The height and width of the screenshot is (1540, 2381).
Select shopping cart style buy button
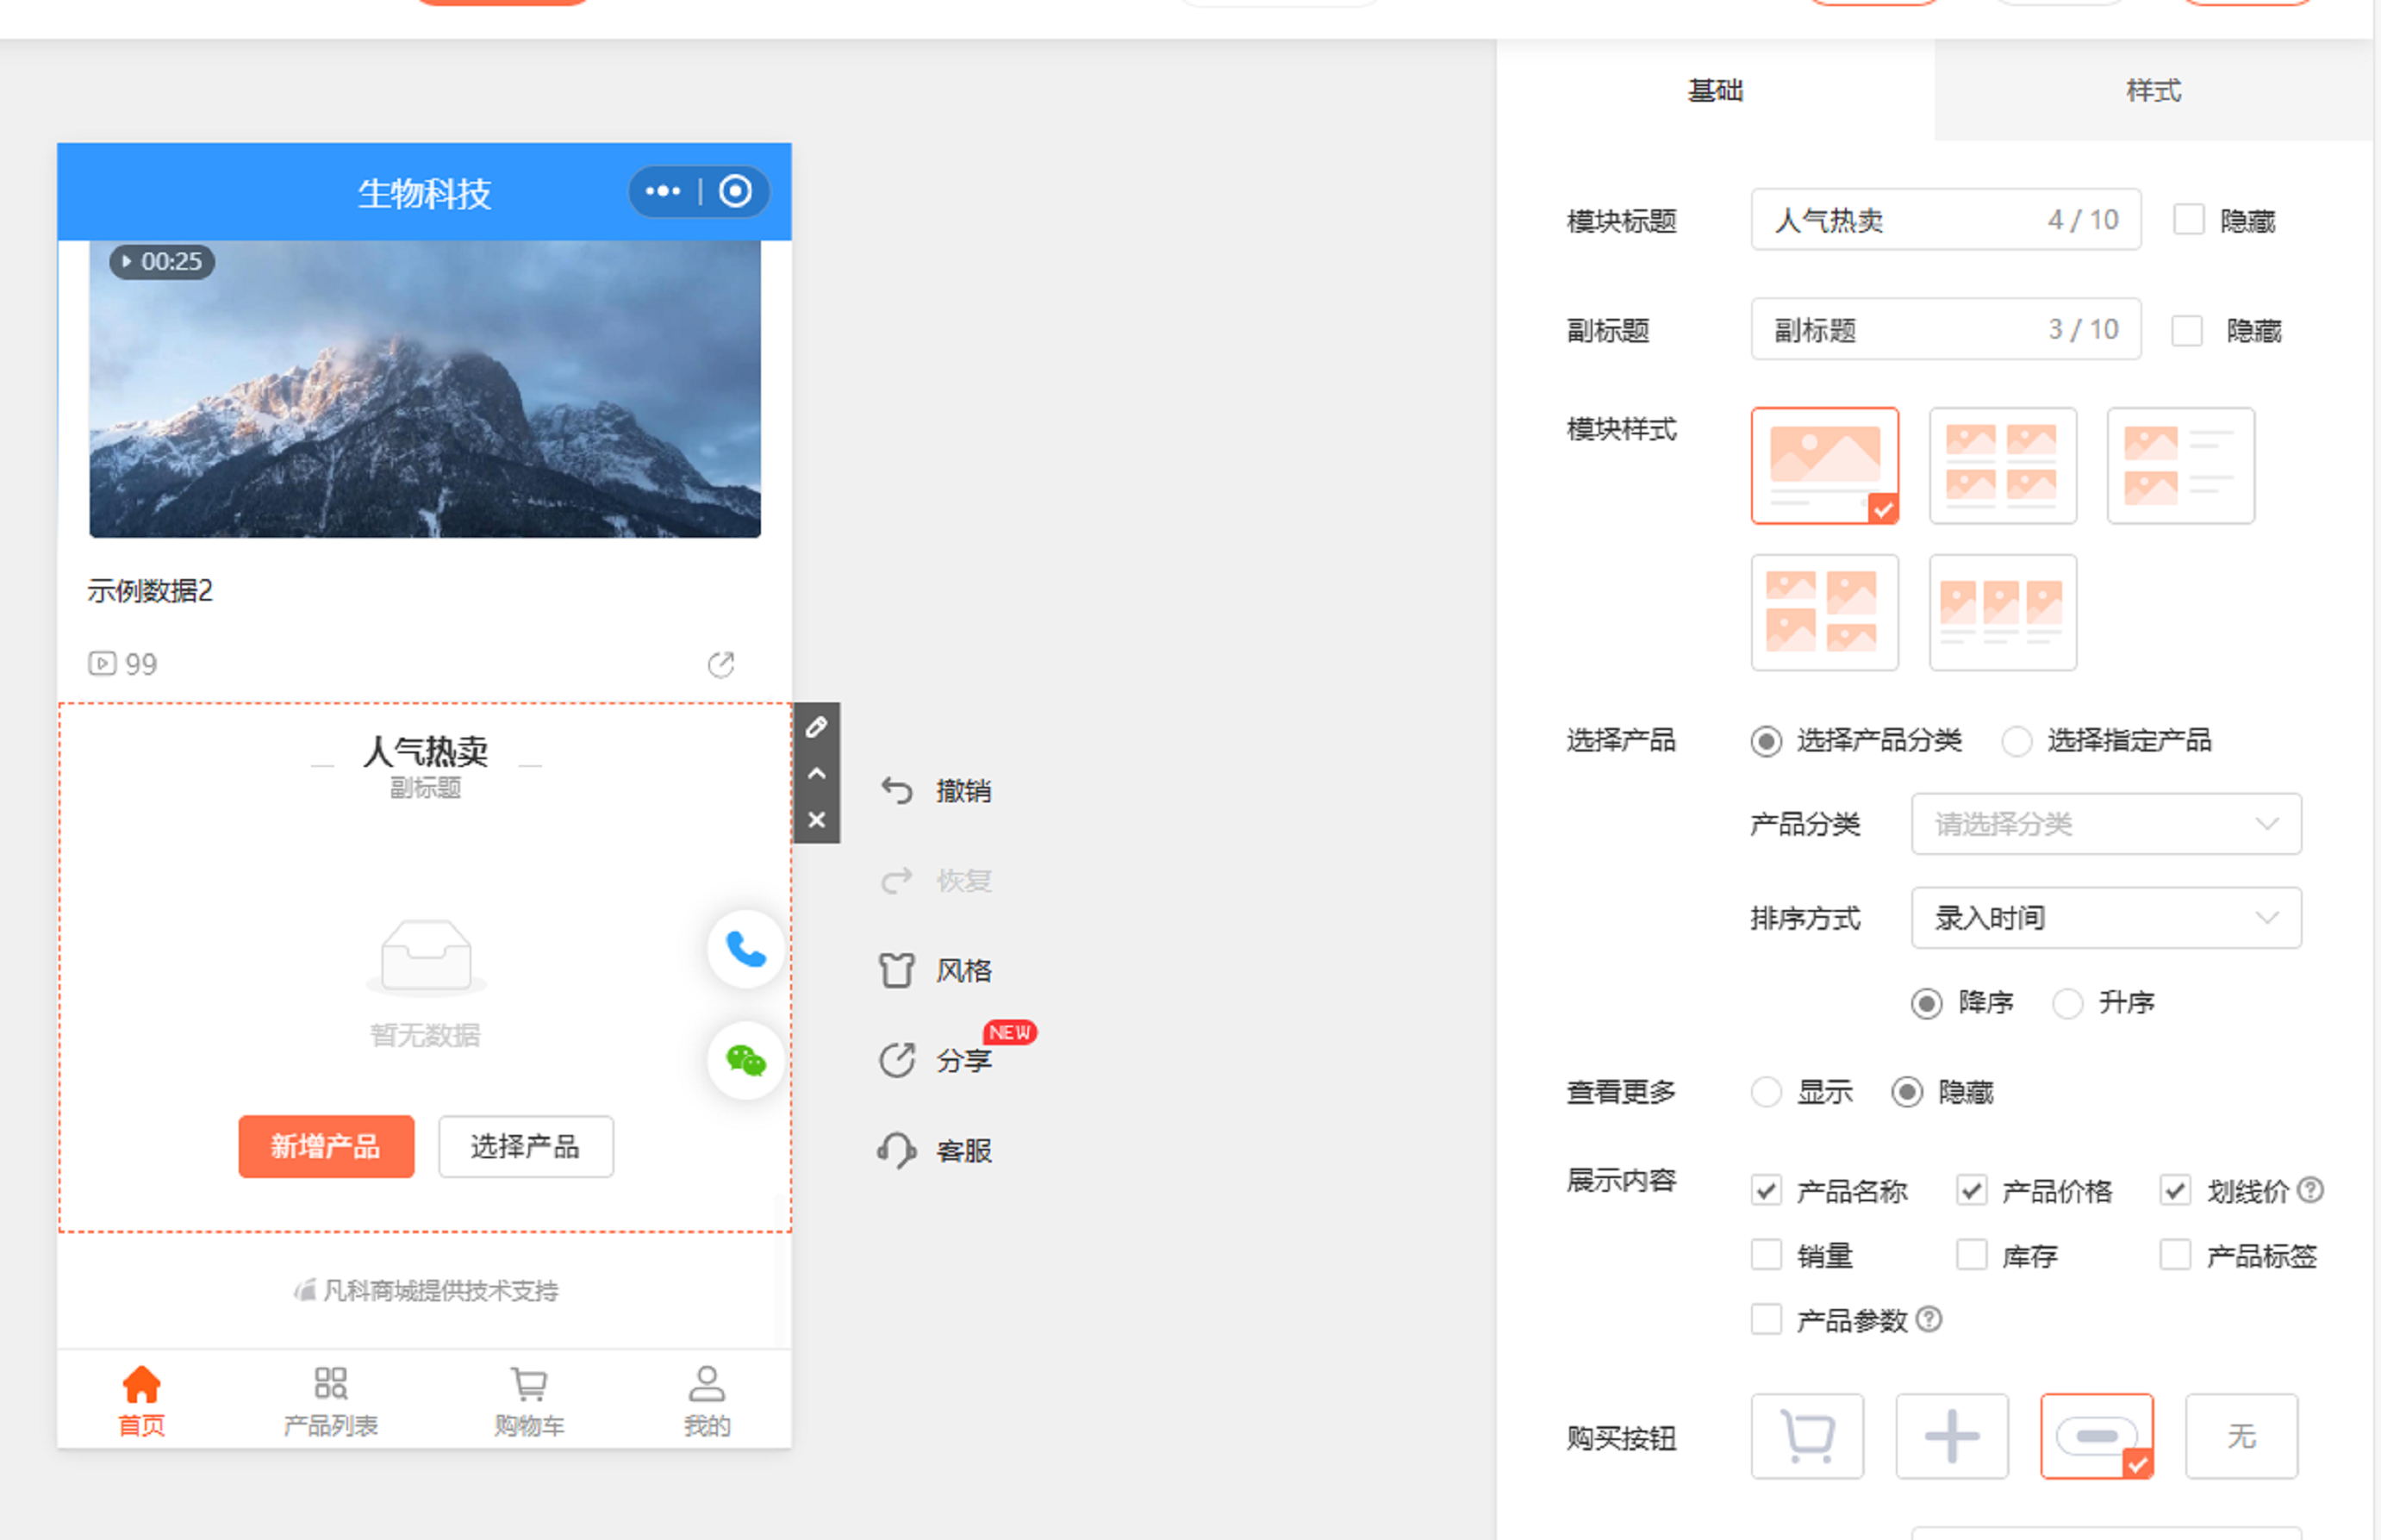click(1806, 1436)
